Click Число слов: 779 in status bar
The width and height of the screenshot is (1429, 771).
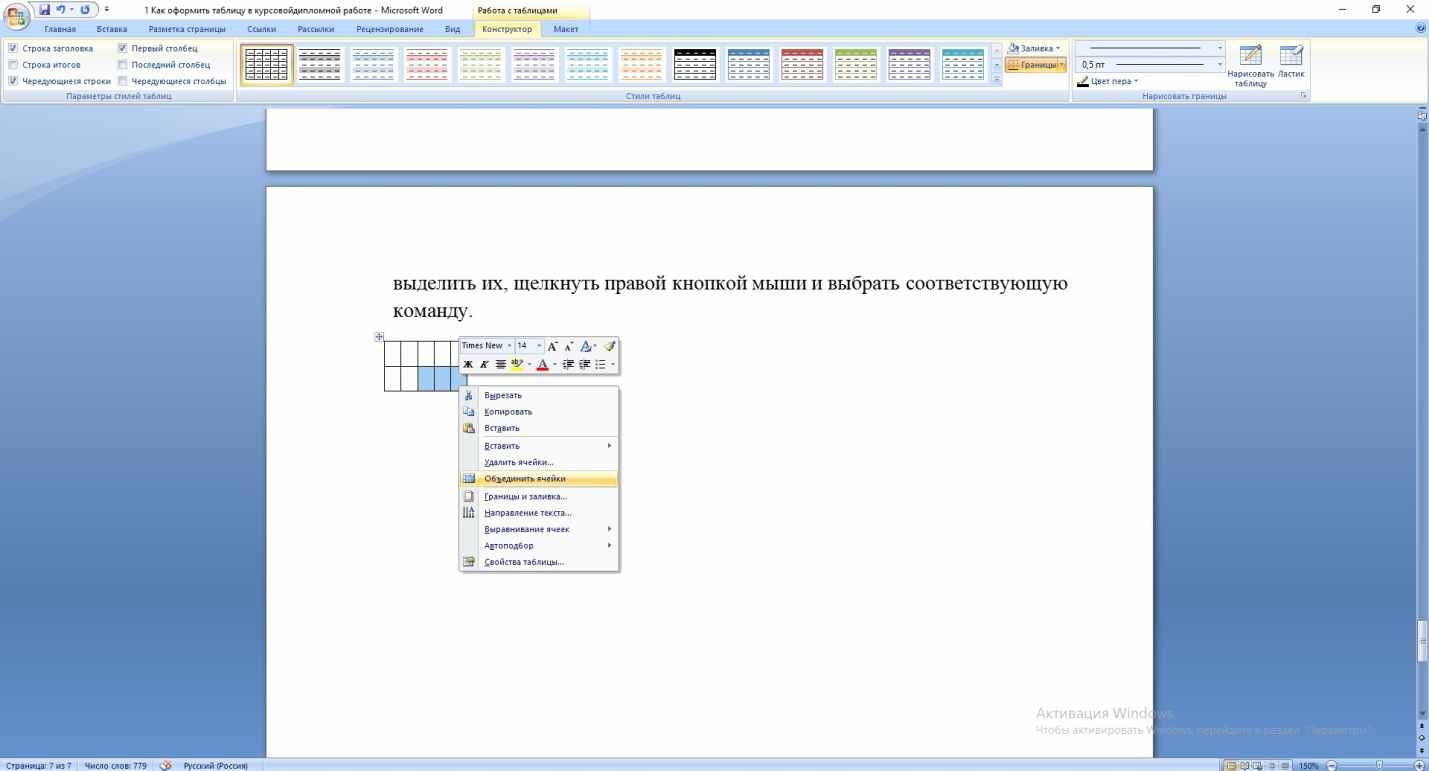(116, 765)
